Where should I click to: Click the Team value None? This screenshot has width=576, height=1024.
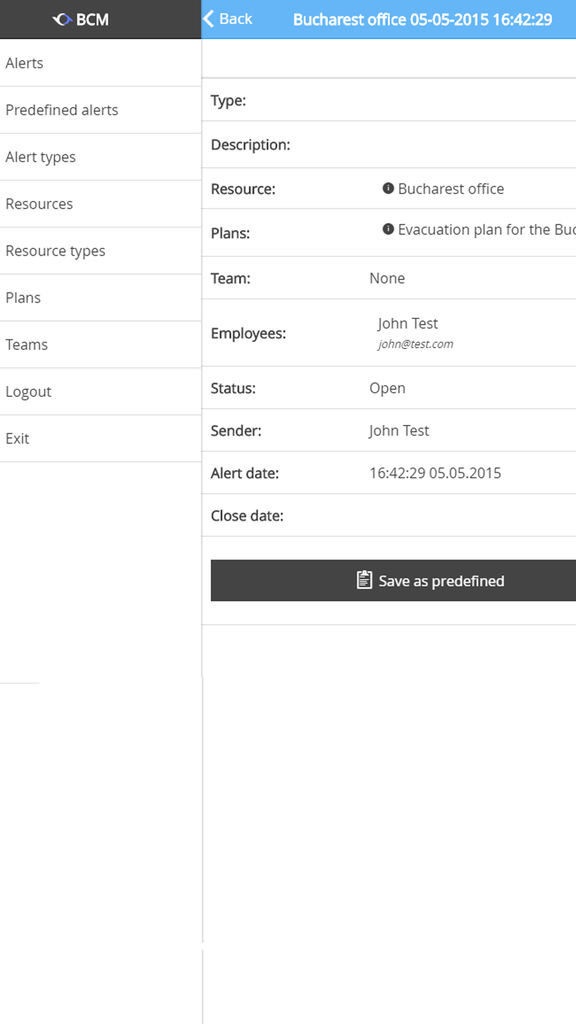tap(387, 278)
